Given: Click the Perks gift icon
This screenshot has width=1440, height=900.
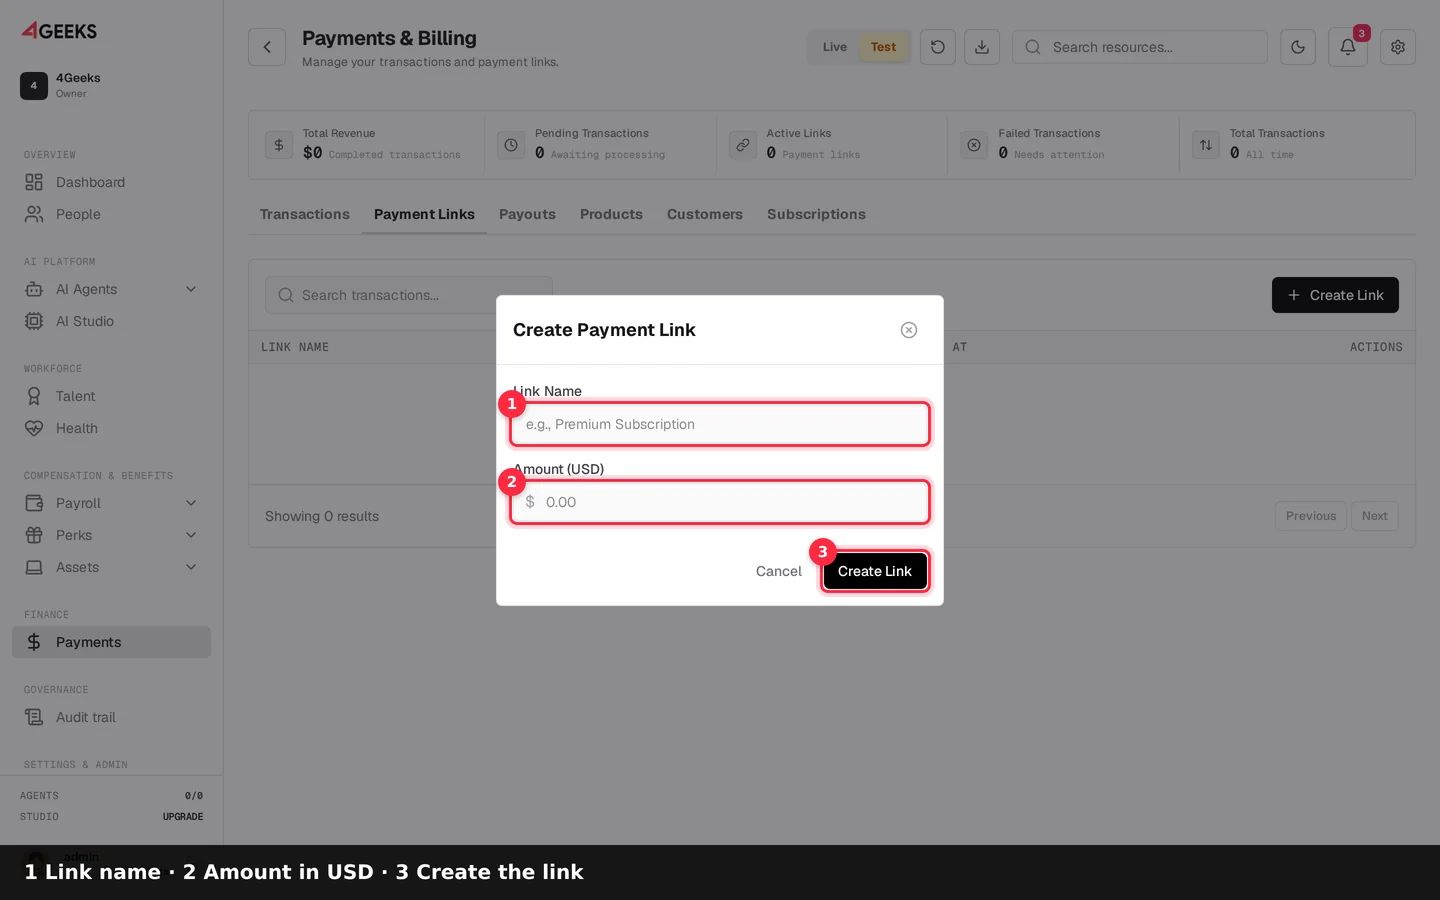Looking at the screenshot, I should click(34, 535).
